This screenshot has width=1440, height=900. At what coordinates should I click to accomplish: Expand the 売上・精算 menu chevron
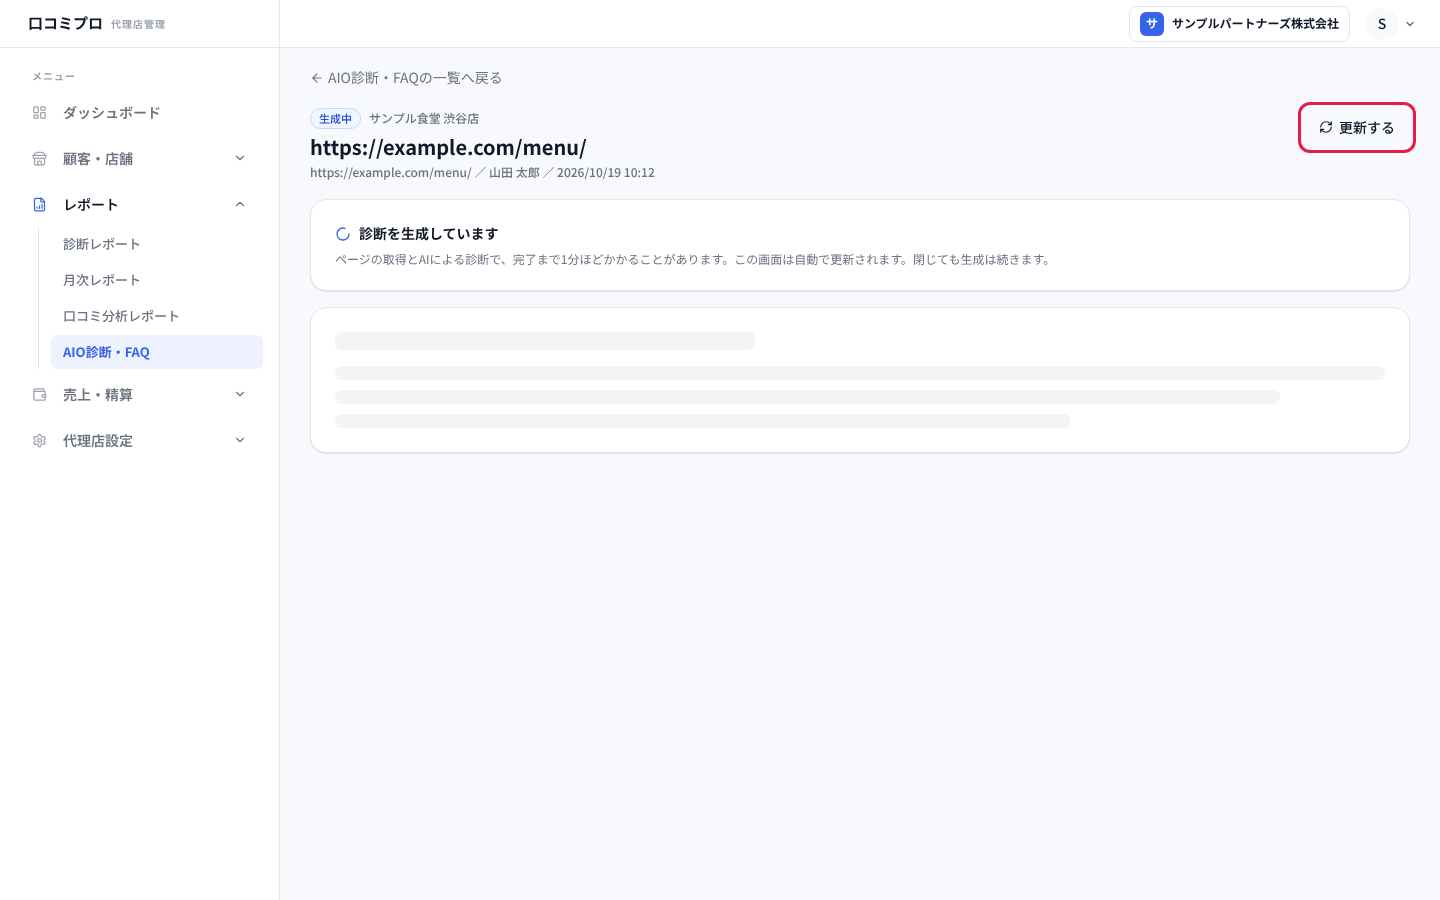pyautogui.click(x=240, y=394)
